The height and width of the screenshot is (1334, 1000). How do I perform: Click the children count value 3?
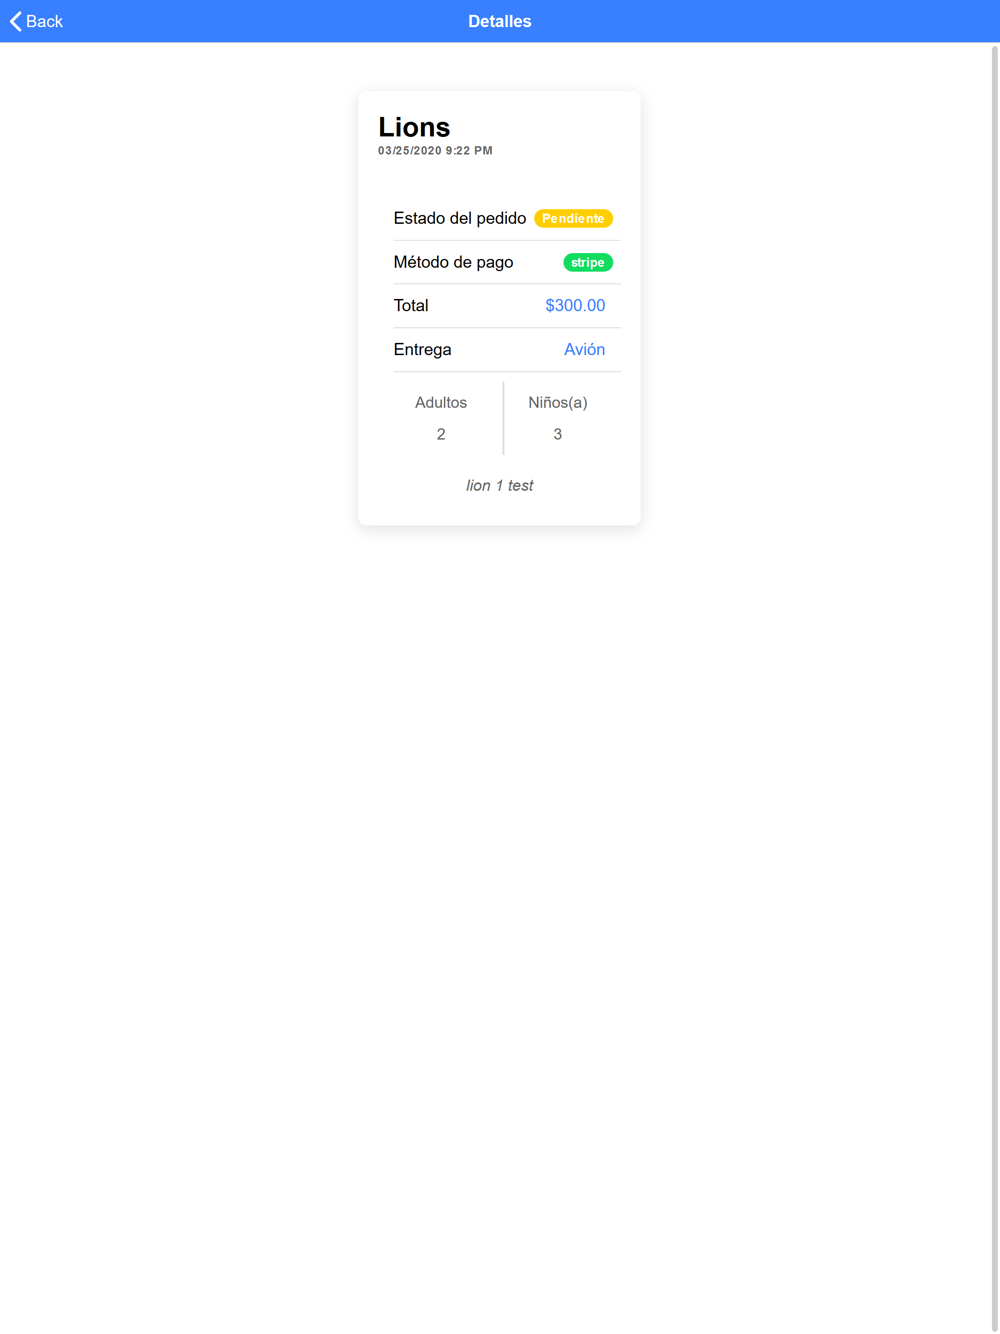pos(558,434)
